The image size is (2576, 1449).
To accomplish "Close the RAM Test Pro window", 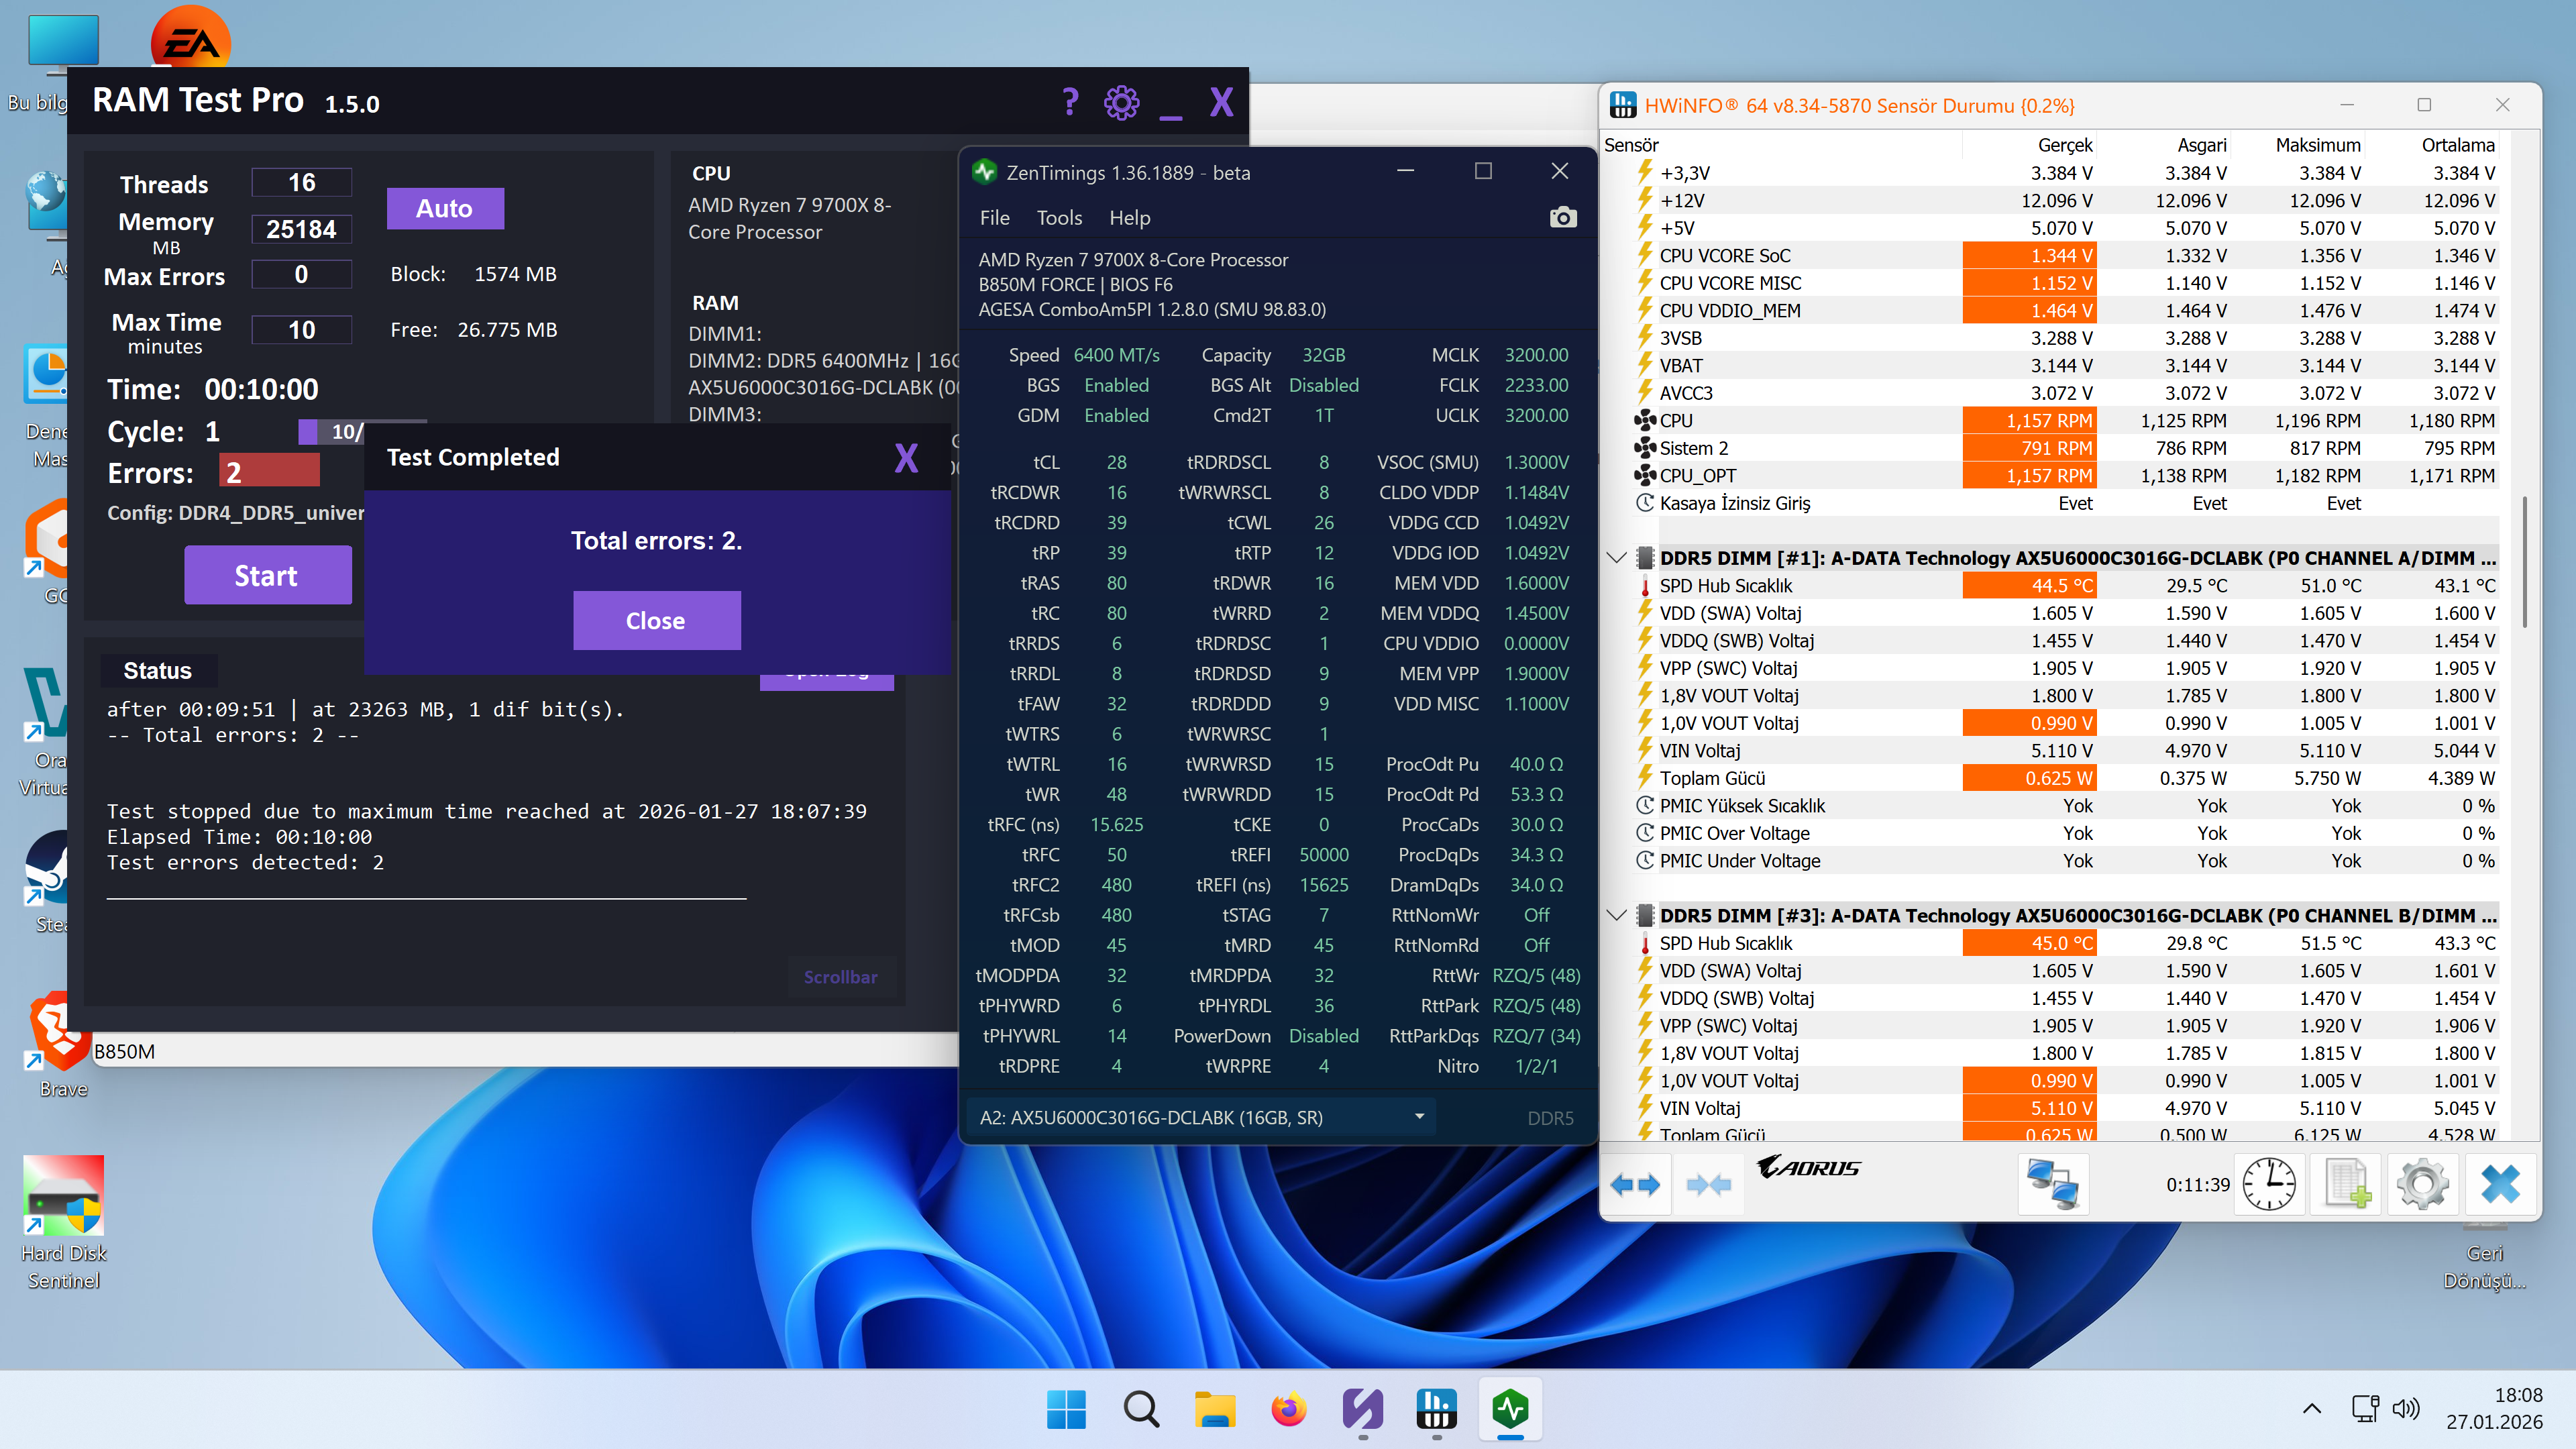I will click(1221, 102).
